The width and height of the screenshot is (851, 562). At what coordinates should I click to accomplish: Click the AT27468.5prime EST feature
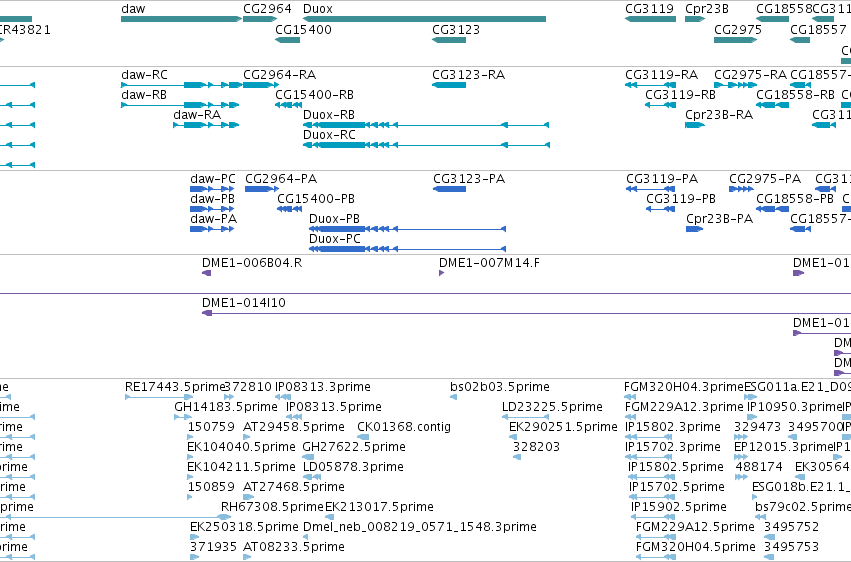pyautogui.click(x=249, y=498)
